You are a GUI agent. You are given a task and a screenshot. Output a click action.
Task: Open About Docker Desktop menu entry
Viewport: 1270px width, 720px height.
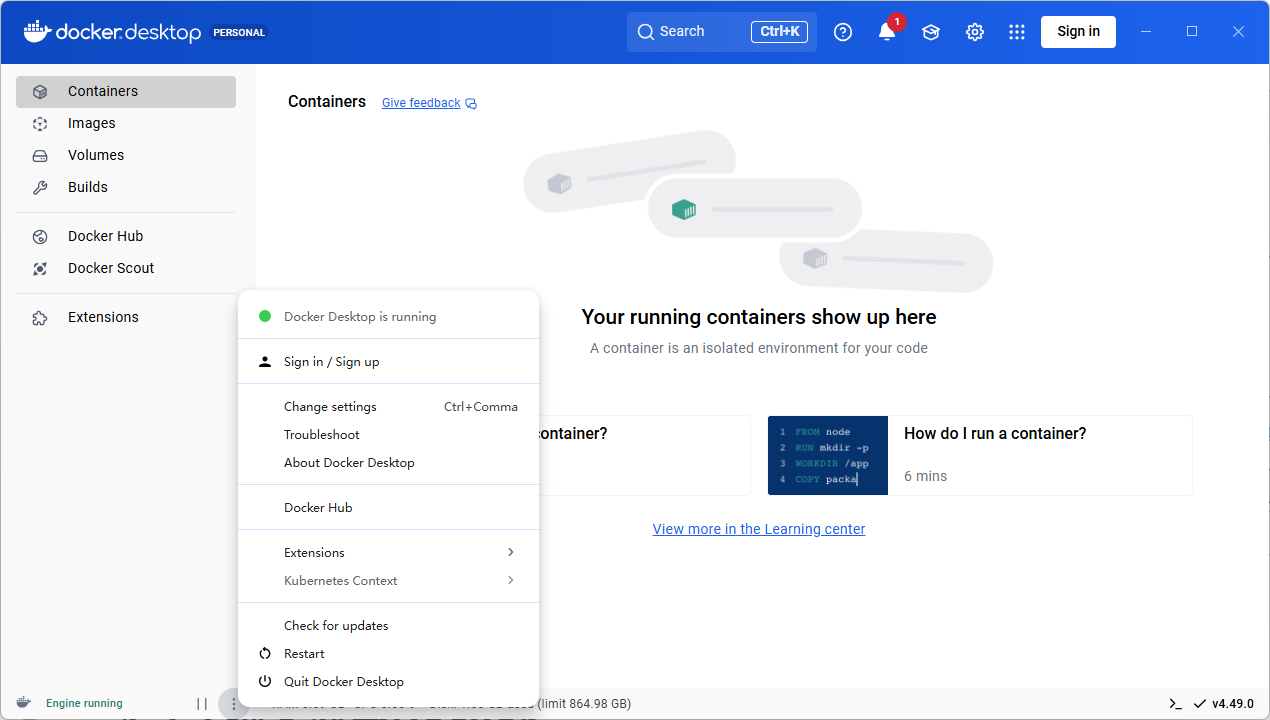tap(388, 463)
